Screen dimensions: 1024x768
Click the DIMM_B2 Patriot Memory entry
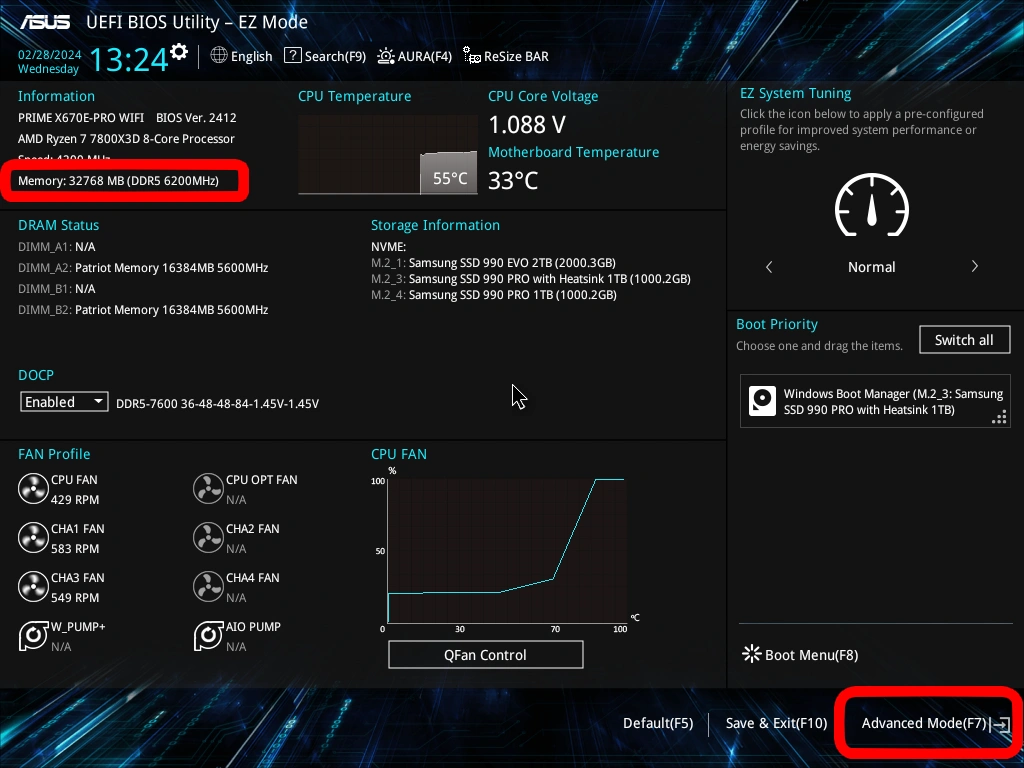(x=143, y=310)
